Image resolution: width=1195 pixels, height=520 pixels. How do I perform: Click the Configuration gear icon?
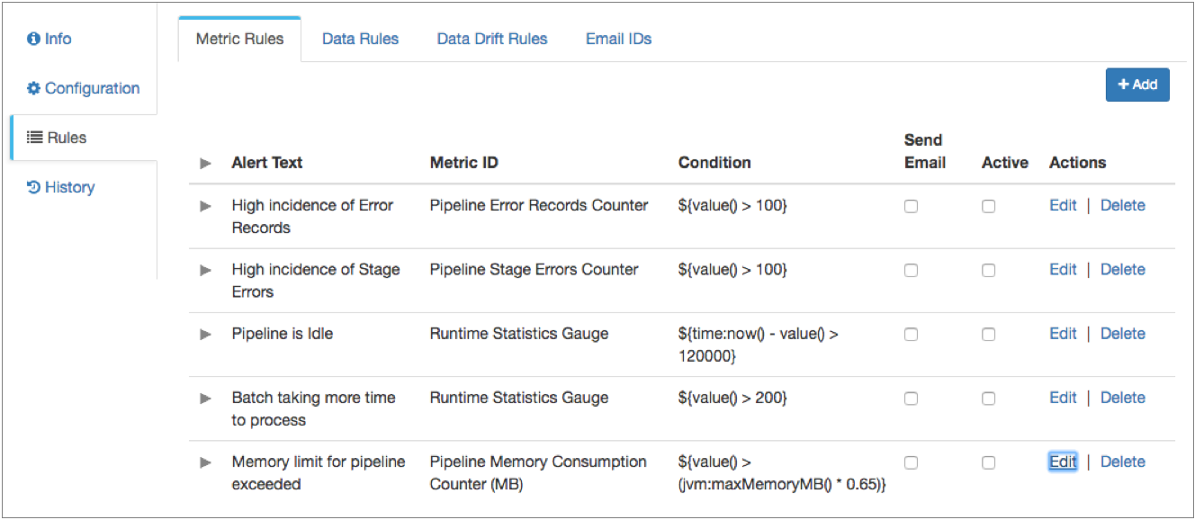point(34,89)
